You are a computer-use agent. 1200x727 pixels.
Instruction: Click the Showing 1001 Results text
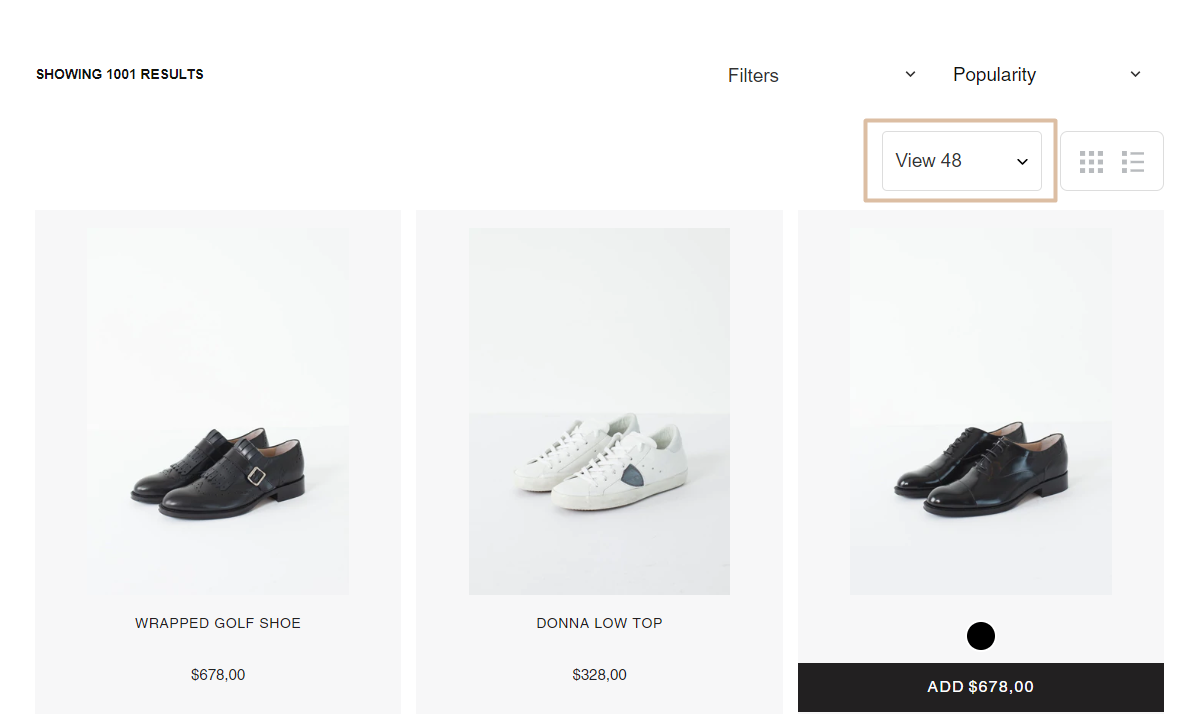pyautogui.click(x=120, y=74)
